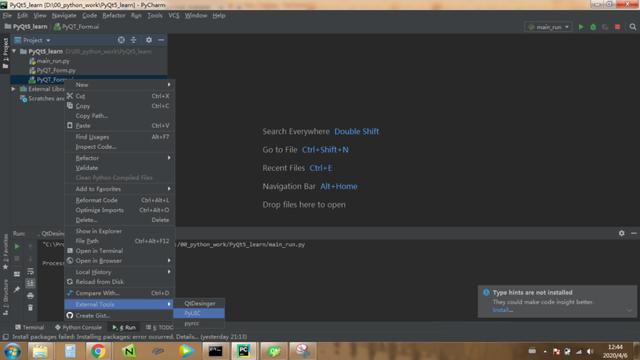The image size is (640, 360).
Task: Open the Tools menu
Action: 155,16
